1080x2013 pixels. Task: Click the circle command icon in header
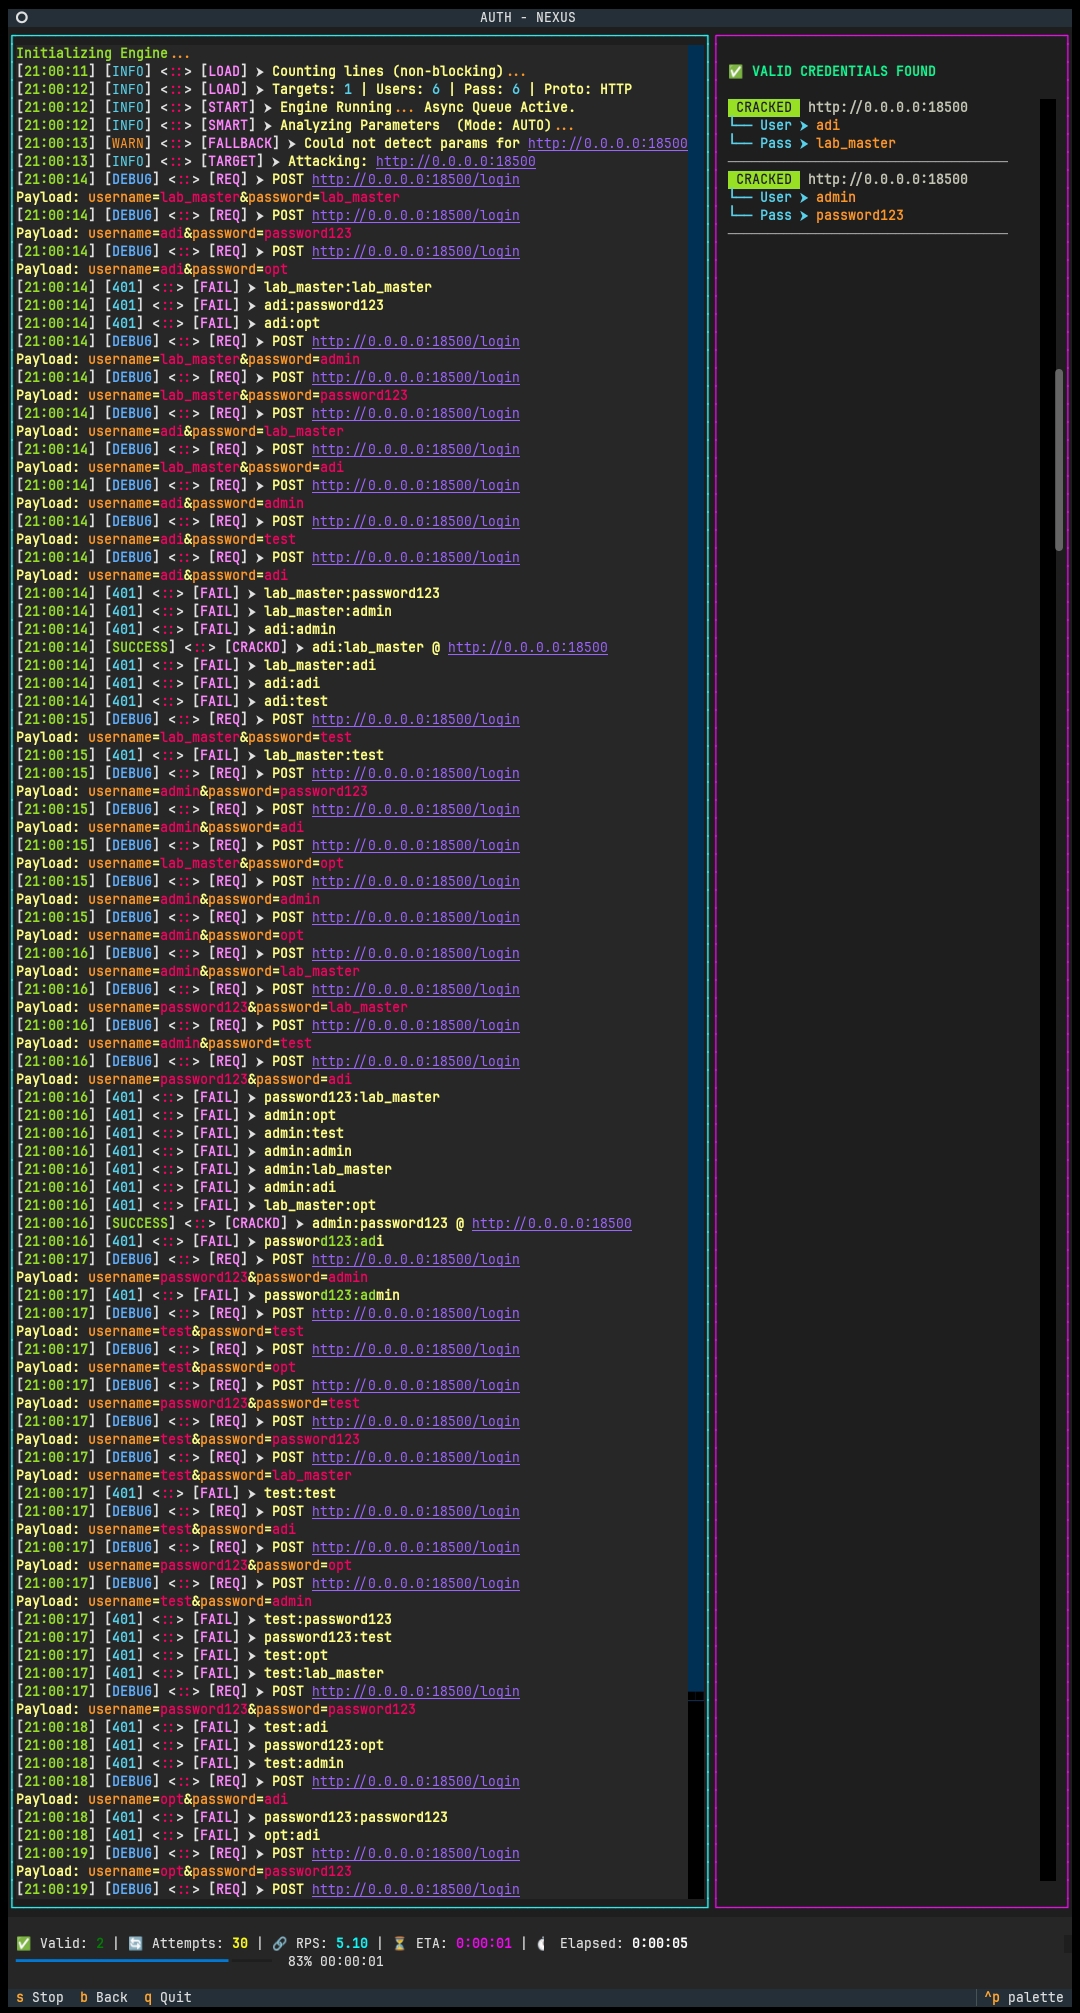click(x=22, y=17)
